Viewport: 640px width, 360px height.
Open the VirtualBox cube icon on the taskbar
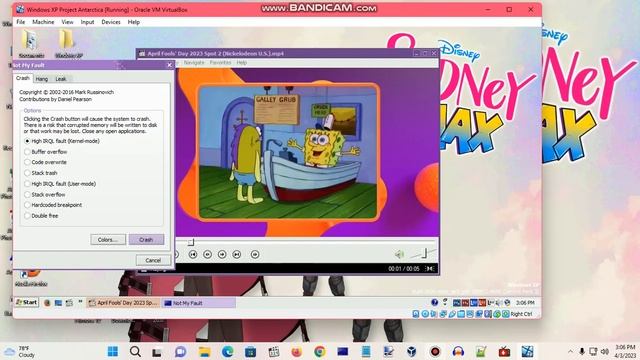411,351
